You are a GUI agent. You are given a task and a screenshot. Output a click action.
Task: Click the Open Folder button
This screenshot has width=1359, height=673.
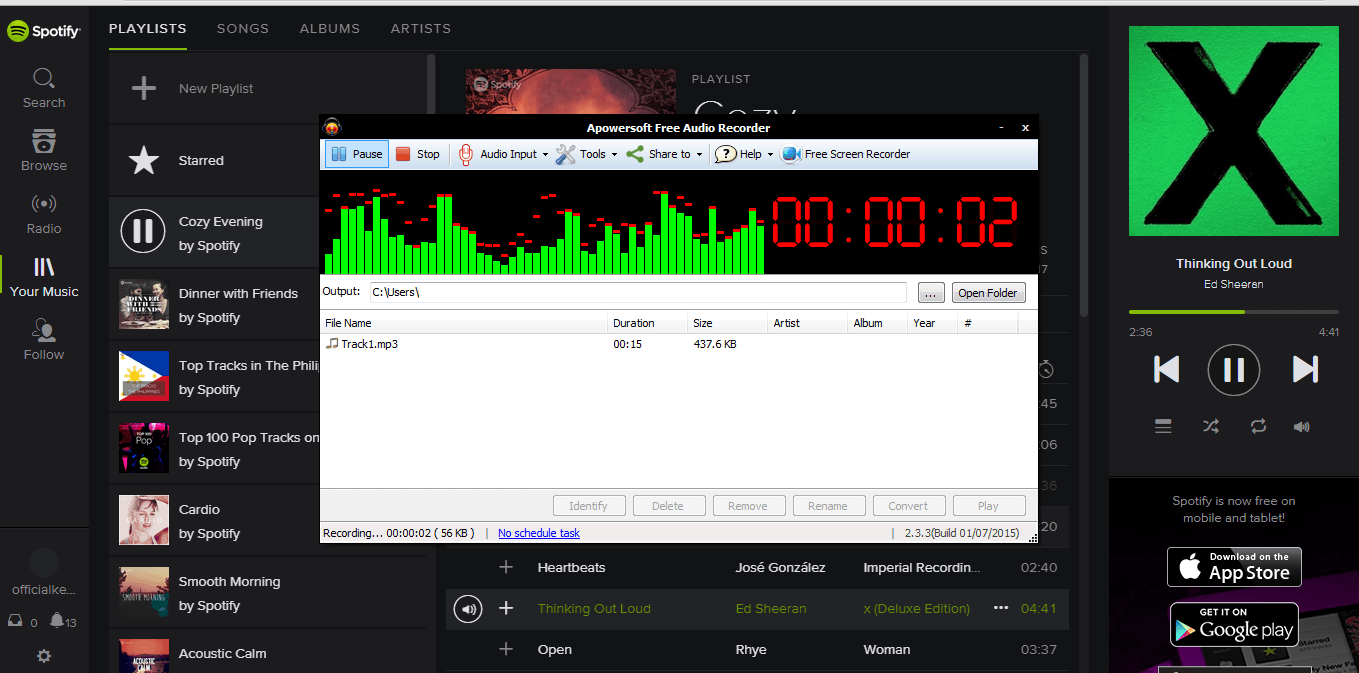[x=988, y=293]
